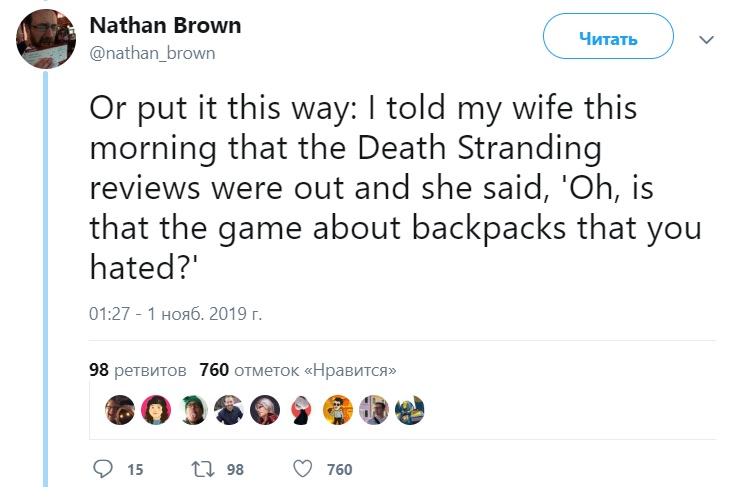Like the tweet with the heart icon
The image size is (744, 487).
[305, 469]
